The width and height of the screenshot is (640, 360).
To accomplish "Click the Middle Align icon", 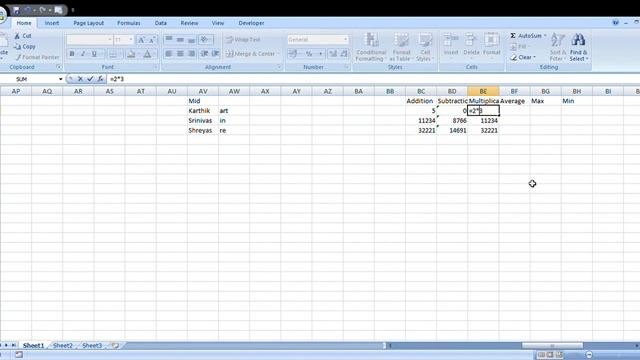I will point(180,40).
